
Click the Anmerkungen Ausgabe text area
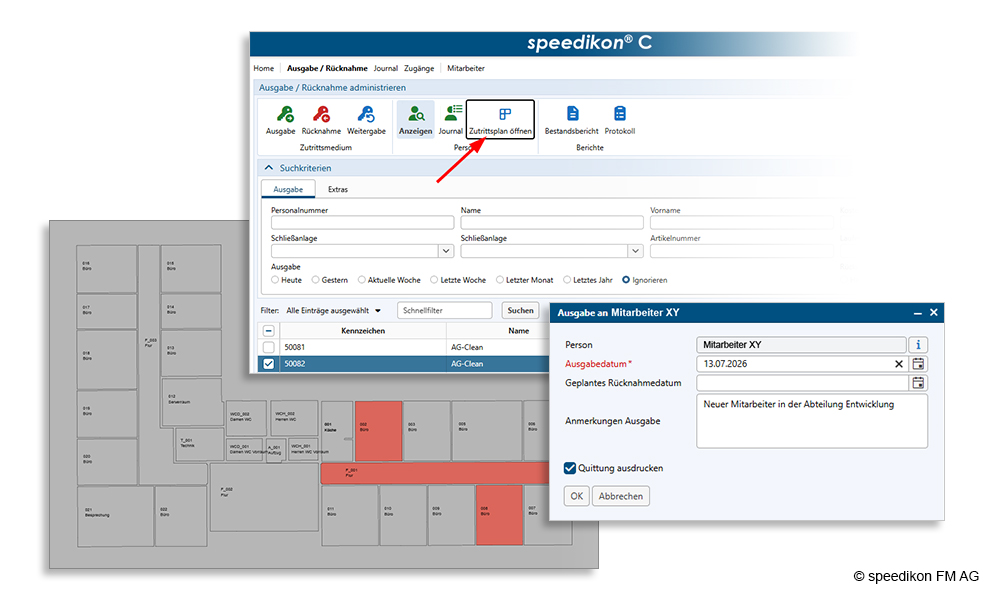point(812,421)
